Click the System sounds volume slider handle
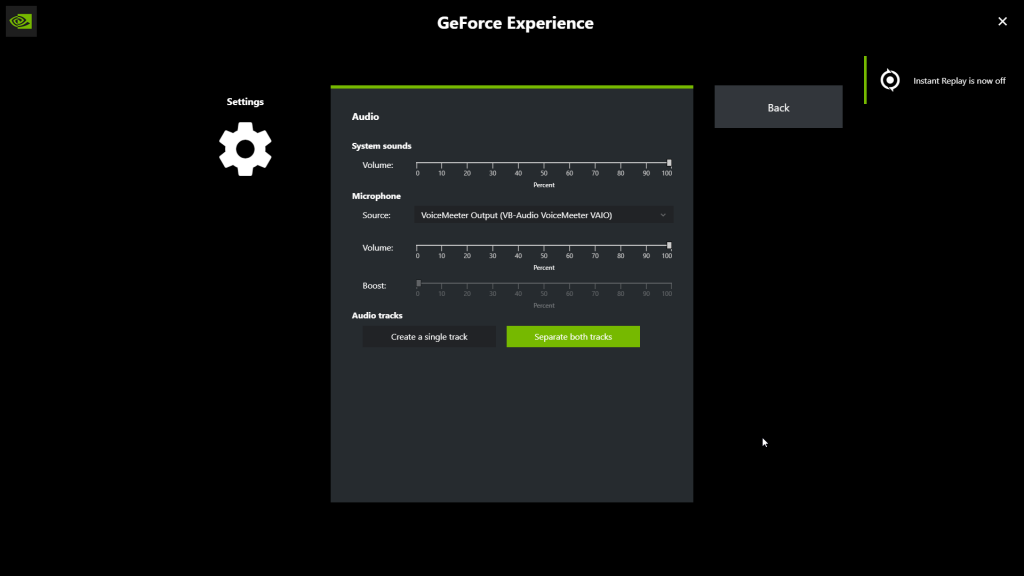The width and height of the screenshot is (1024, 576). coord(669,163)
